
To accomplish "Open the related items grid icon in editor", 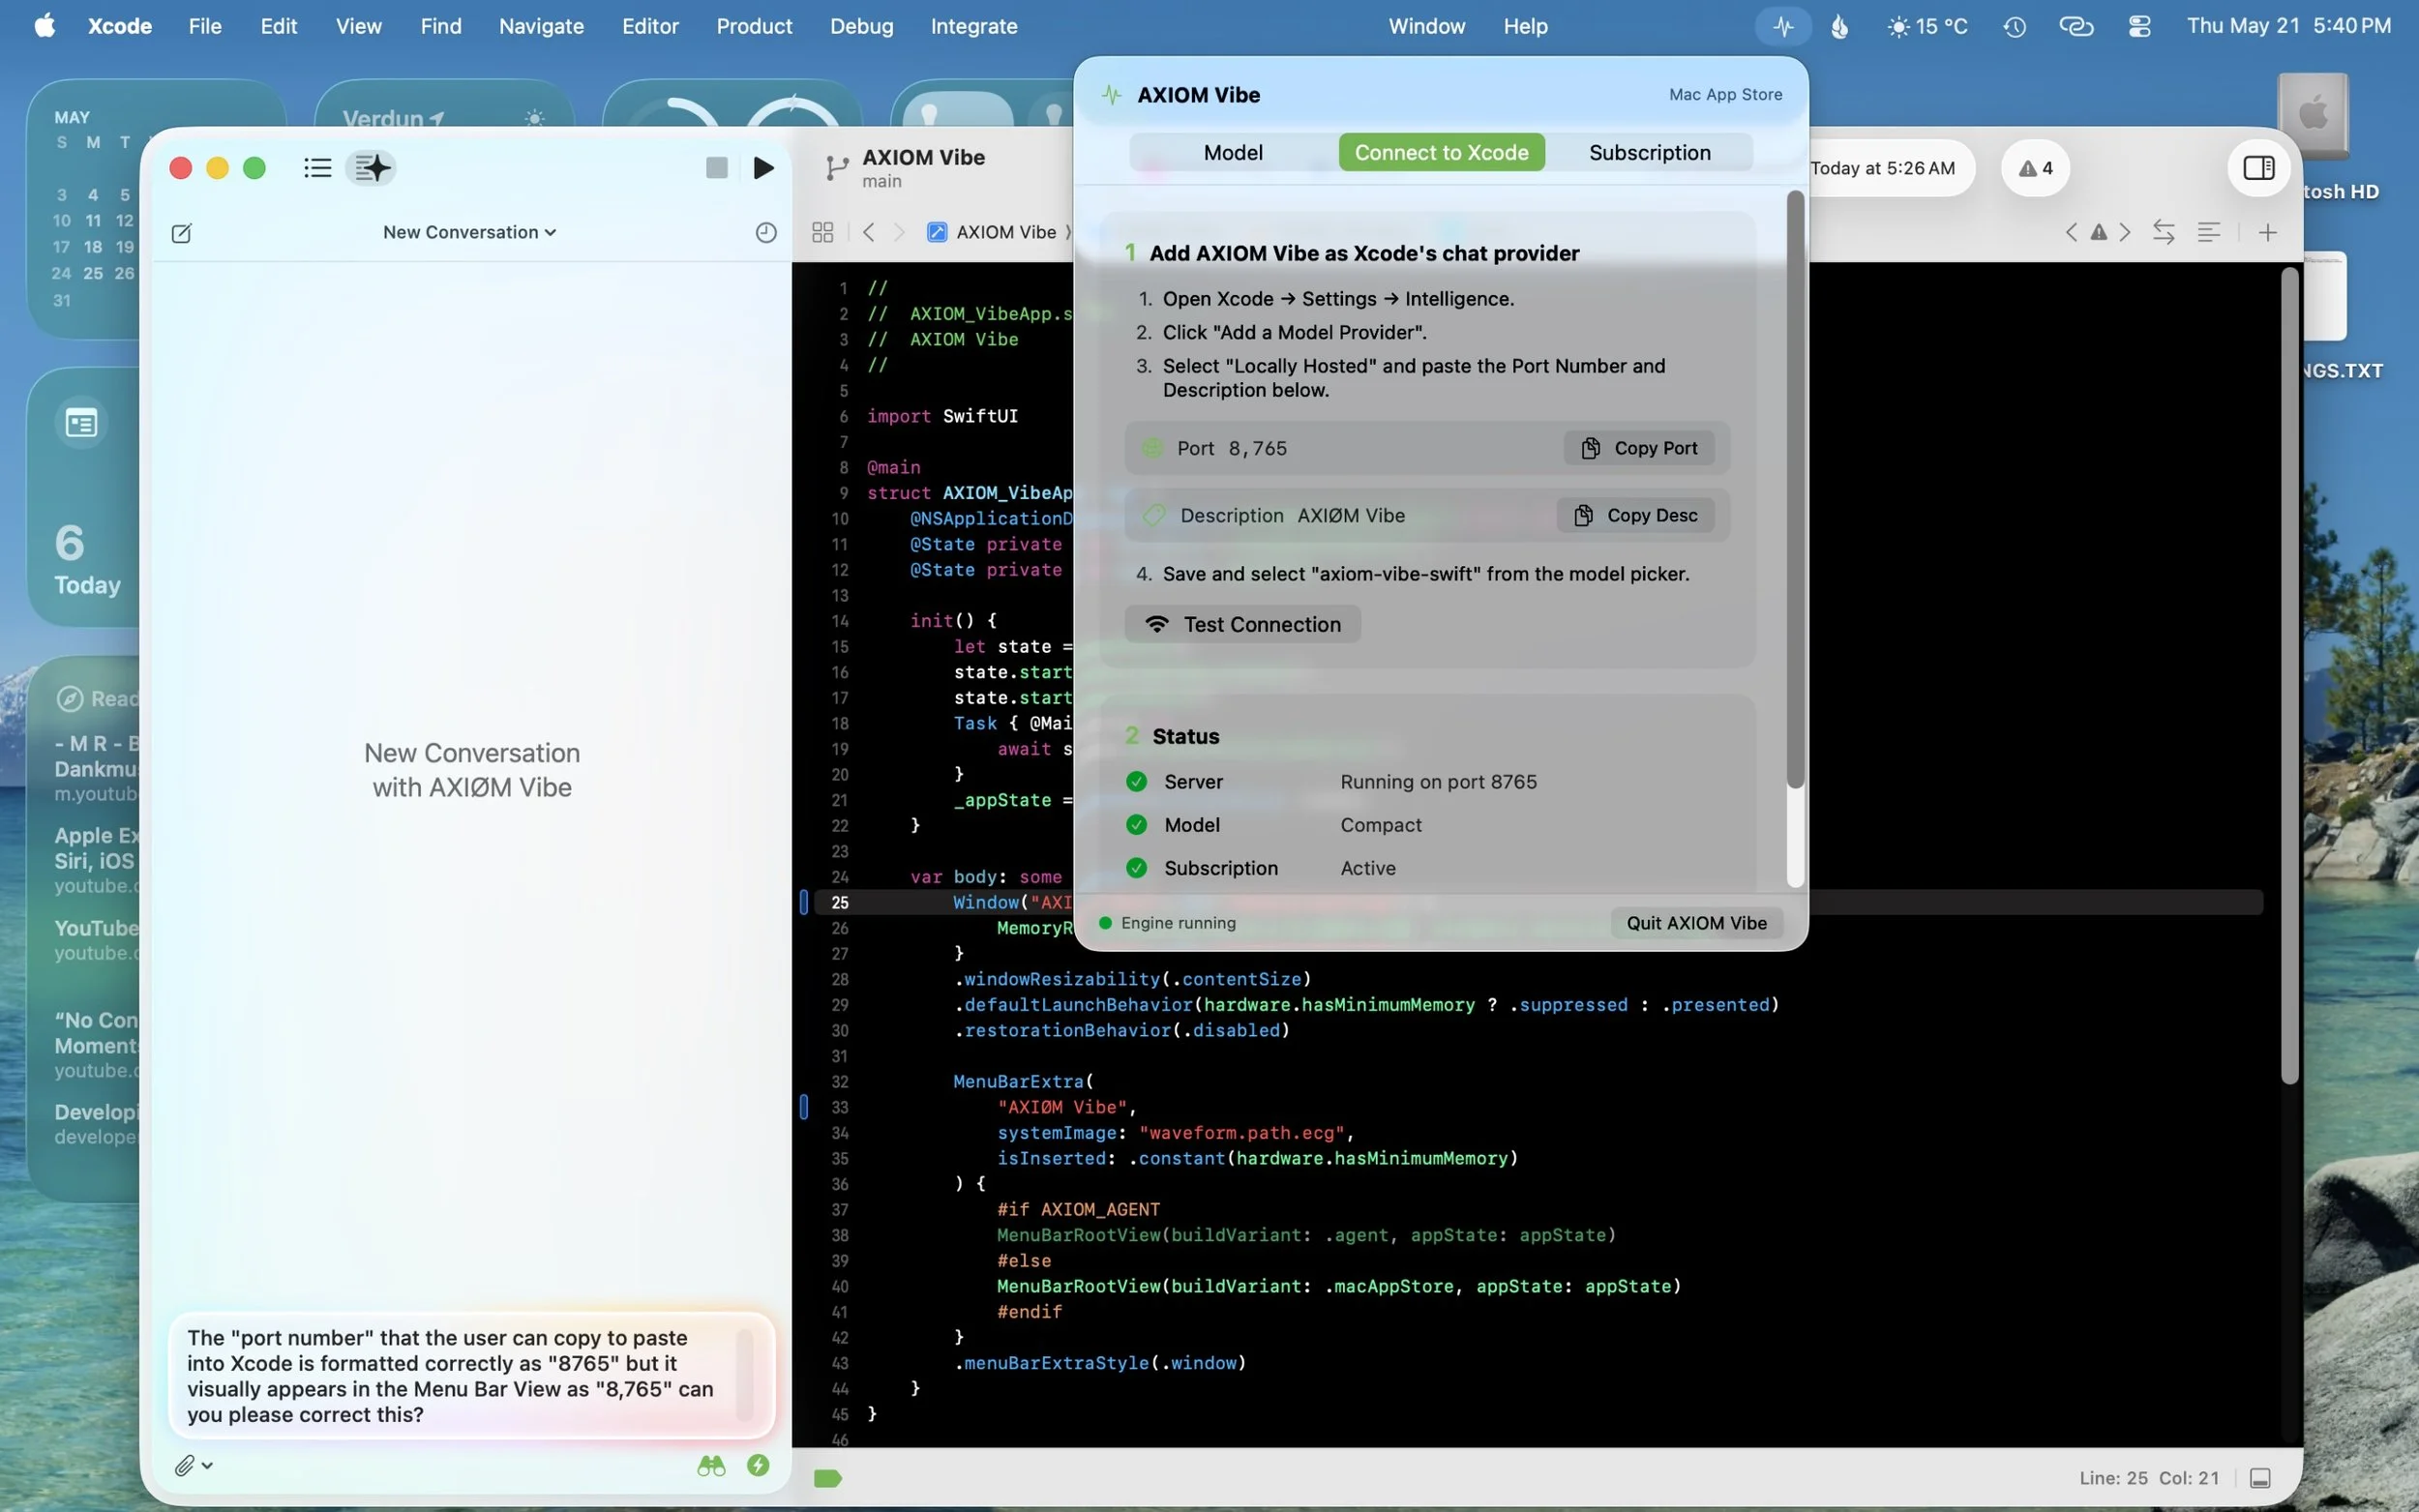I will [822, 232].
